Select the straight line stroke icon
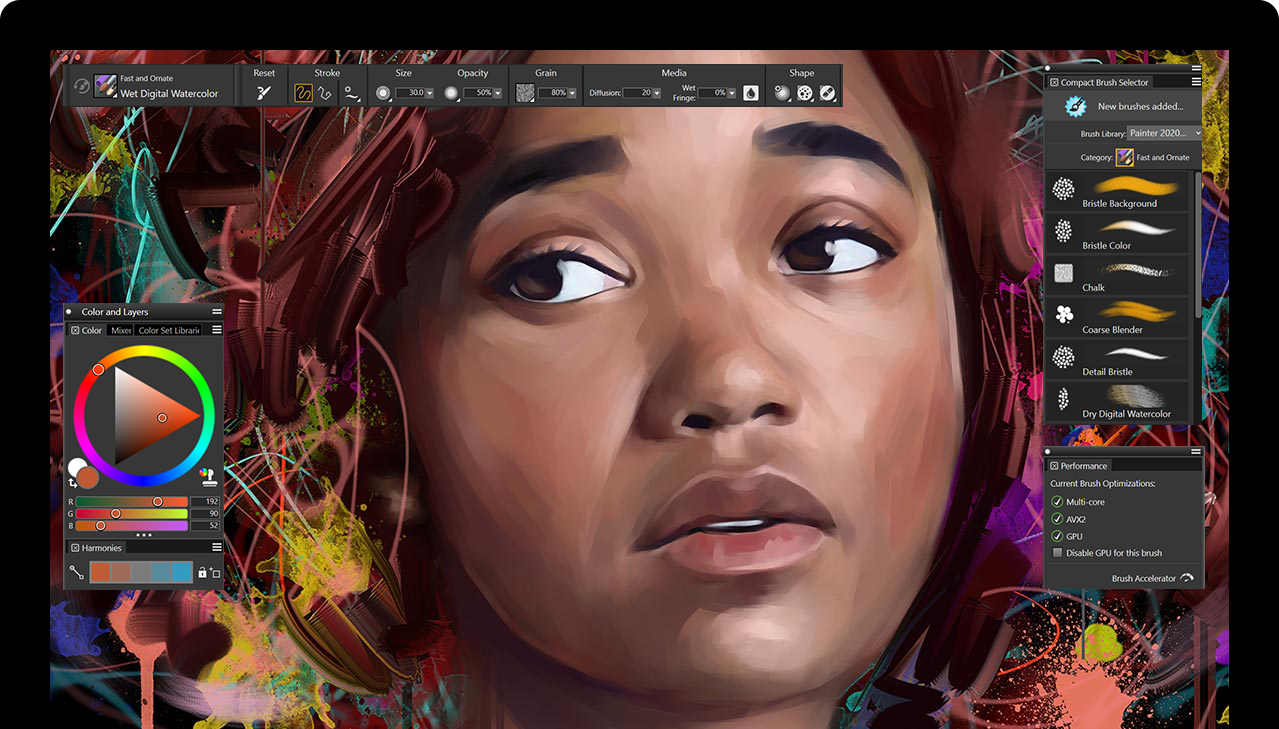 pos(325,93)
